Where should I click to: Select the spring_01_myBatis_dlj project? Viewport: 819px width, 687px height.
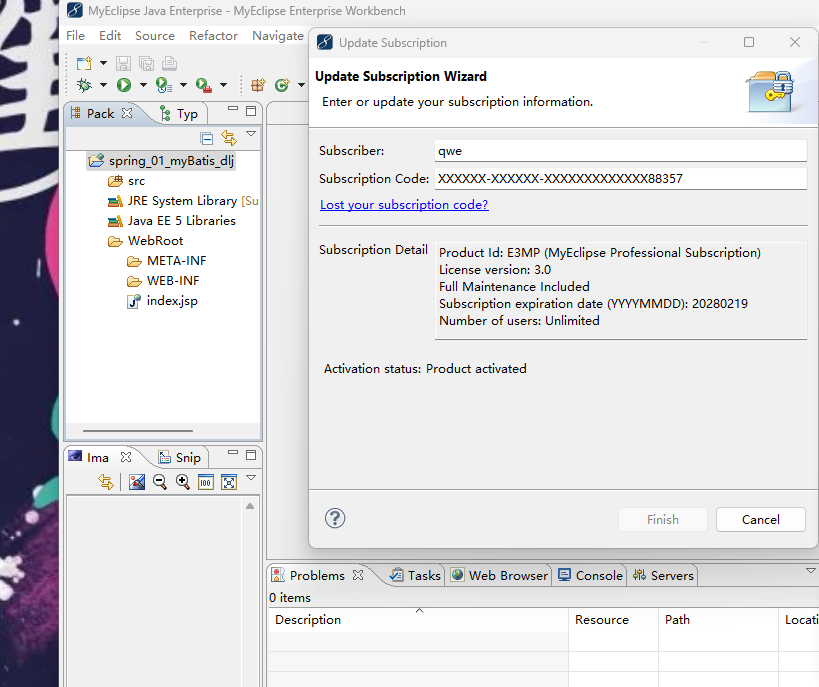[x=161, y=161]
